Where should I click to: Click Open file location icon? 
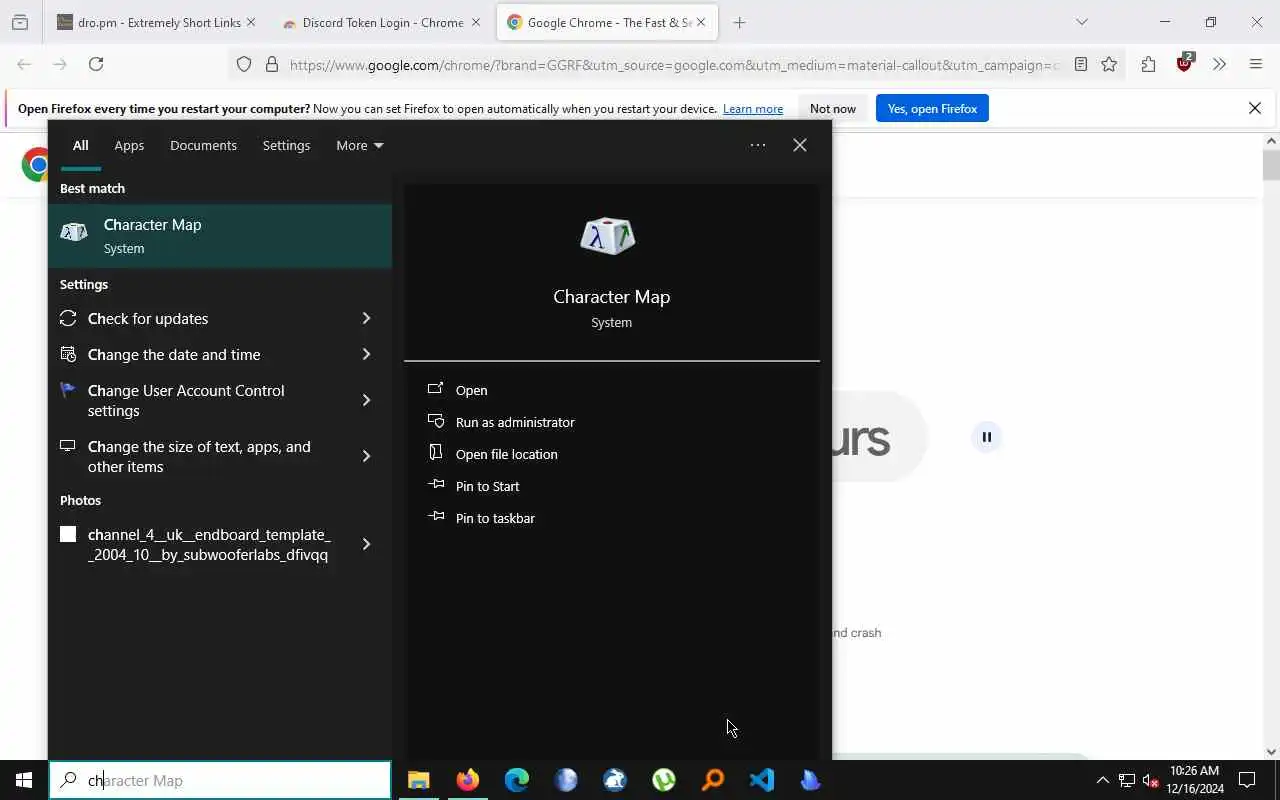click(435, 453)
